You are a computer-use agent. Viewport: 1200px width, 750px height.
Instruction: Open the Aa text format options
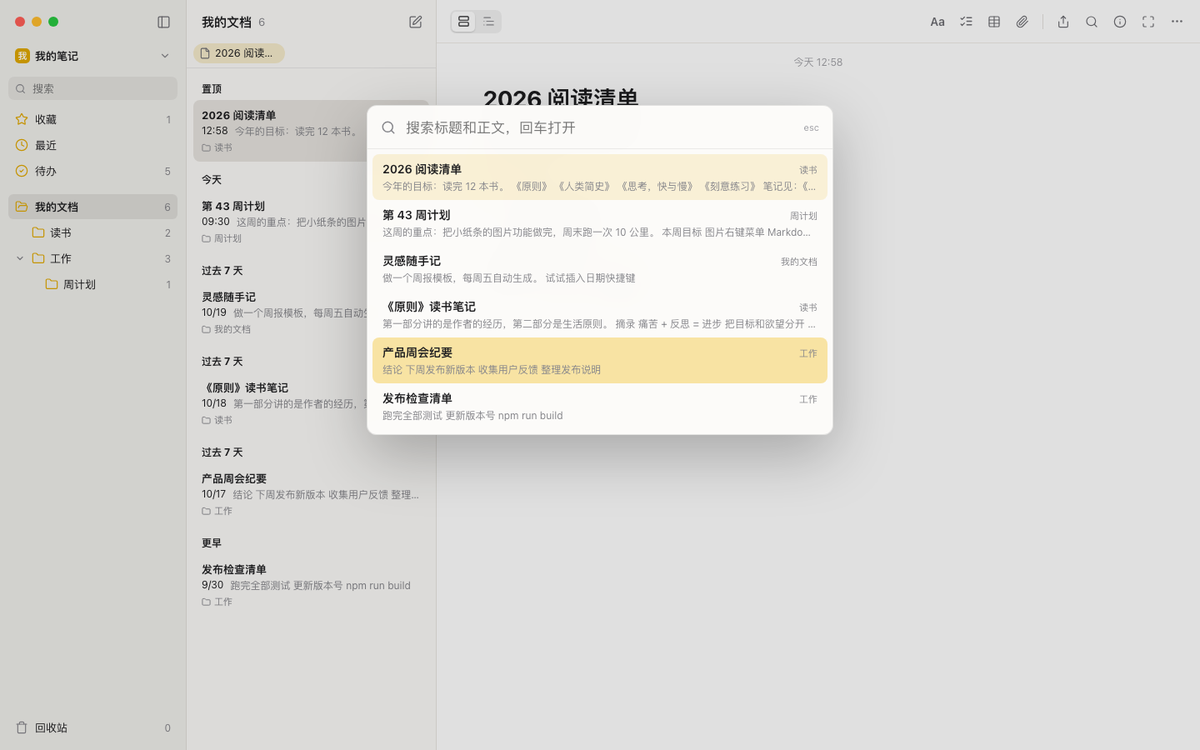pos(938,22)
